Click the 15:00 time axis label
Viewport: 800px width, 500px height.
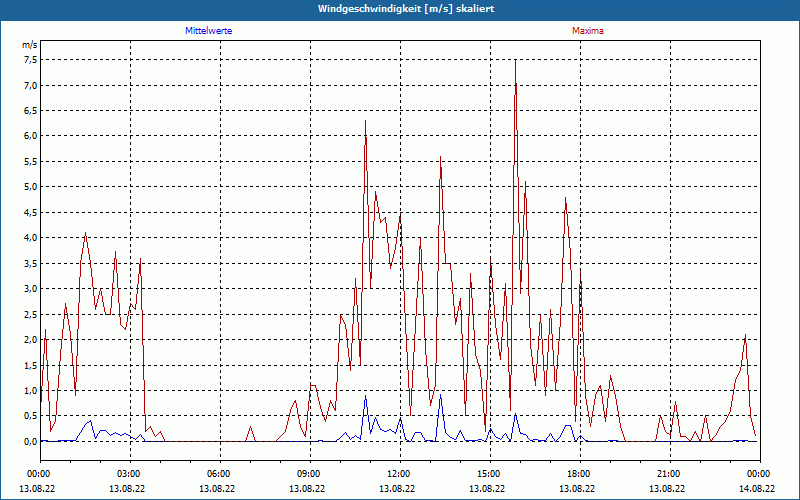490,474
